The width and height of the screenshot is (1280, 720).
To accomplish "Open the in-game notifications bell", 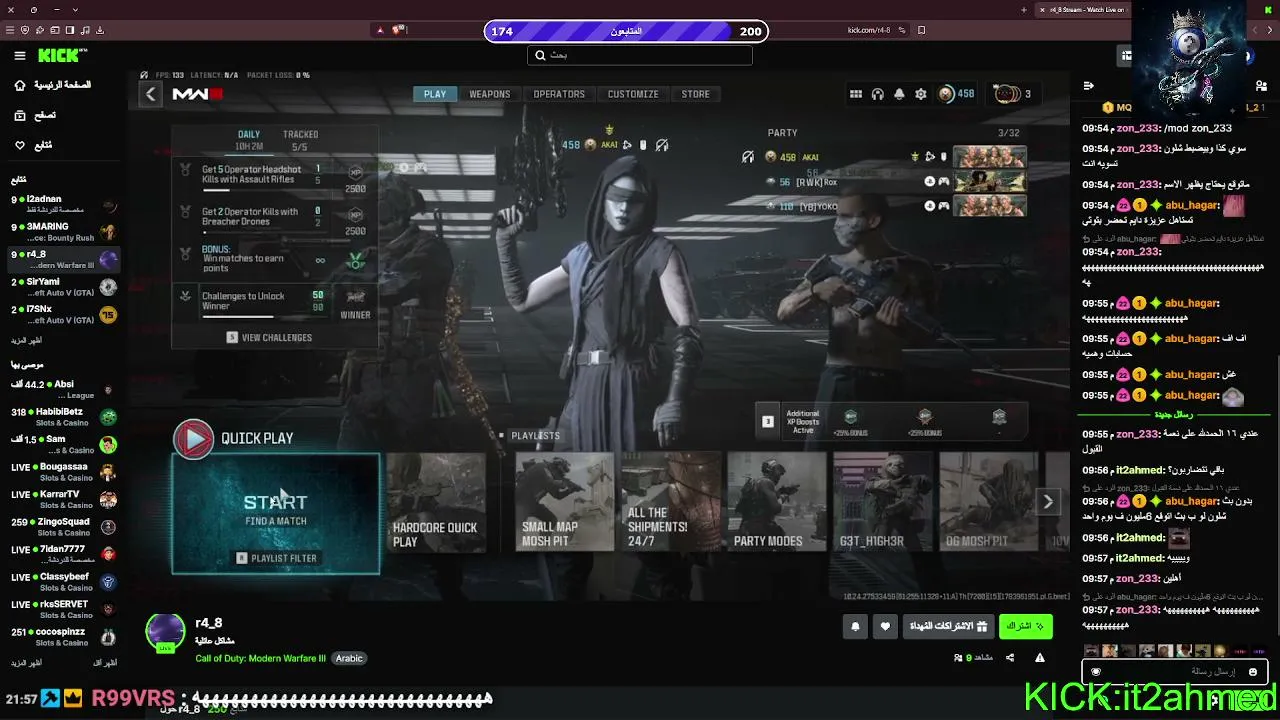I will click(899, 94).
